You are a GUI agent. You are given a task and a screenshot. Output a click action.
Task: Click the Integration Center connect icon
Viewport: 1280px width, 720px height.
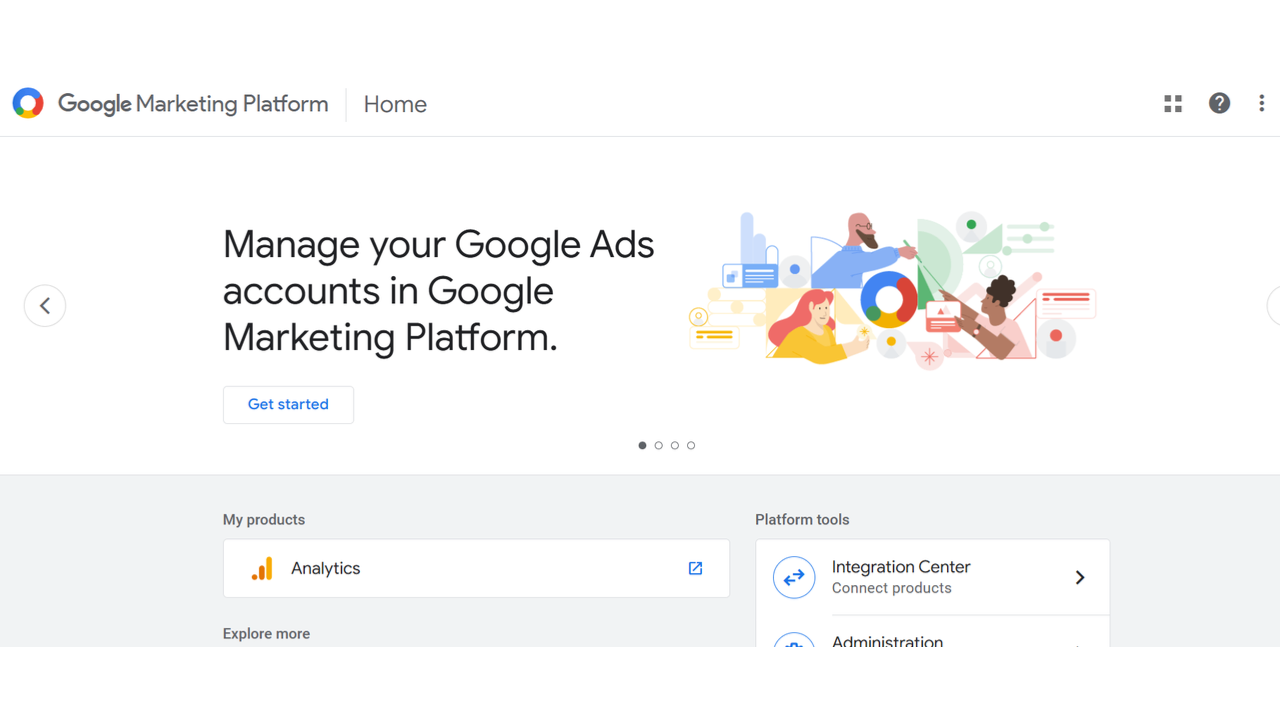794,577
